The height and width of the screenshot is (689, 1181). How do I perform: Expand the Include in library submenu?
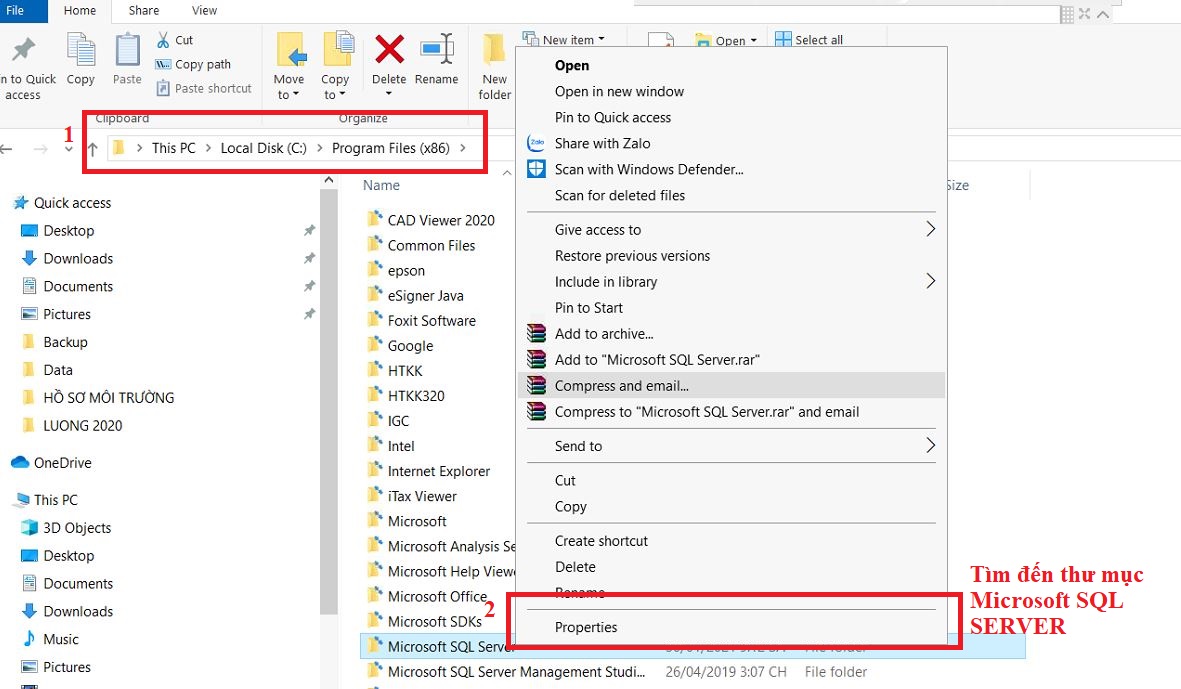(930, 281)
